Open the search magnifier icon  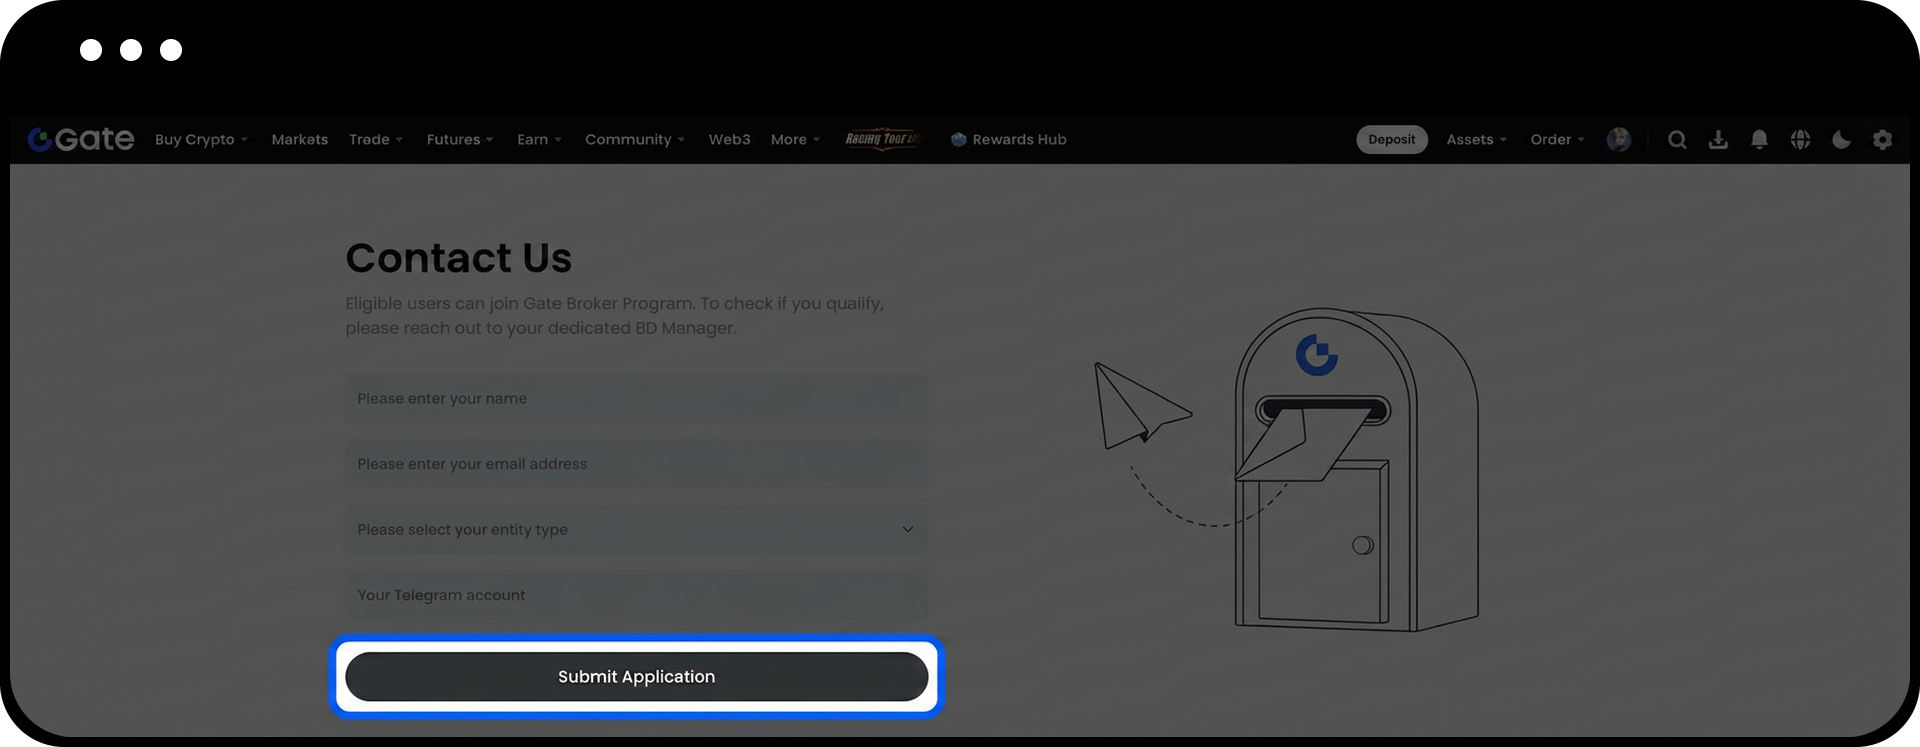coord(1677,140)
